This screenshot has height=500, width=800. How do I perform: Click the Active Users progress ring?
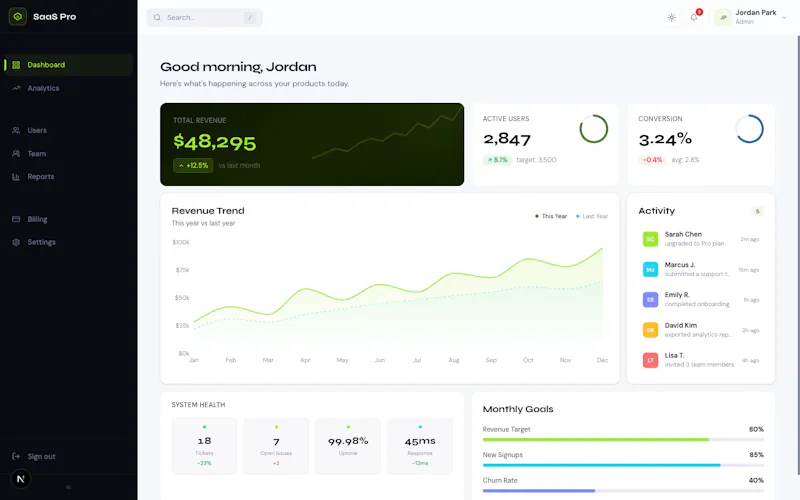point(594,129)
